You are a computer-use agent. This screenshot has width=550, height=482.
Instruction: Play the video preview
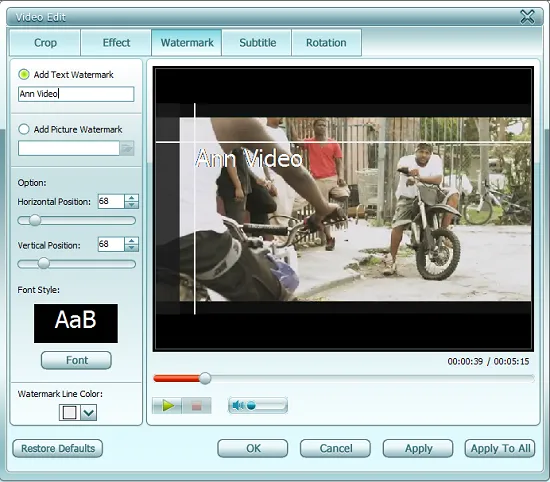coord(167,406)
